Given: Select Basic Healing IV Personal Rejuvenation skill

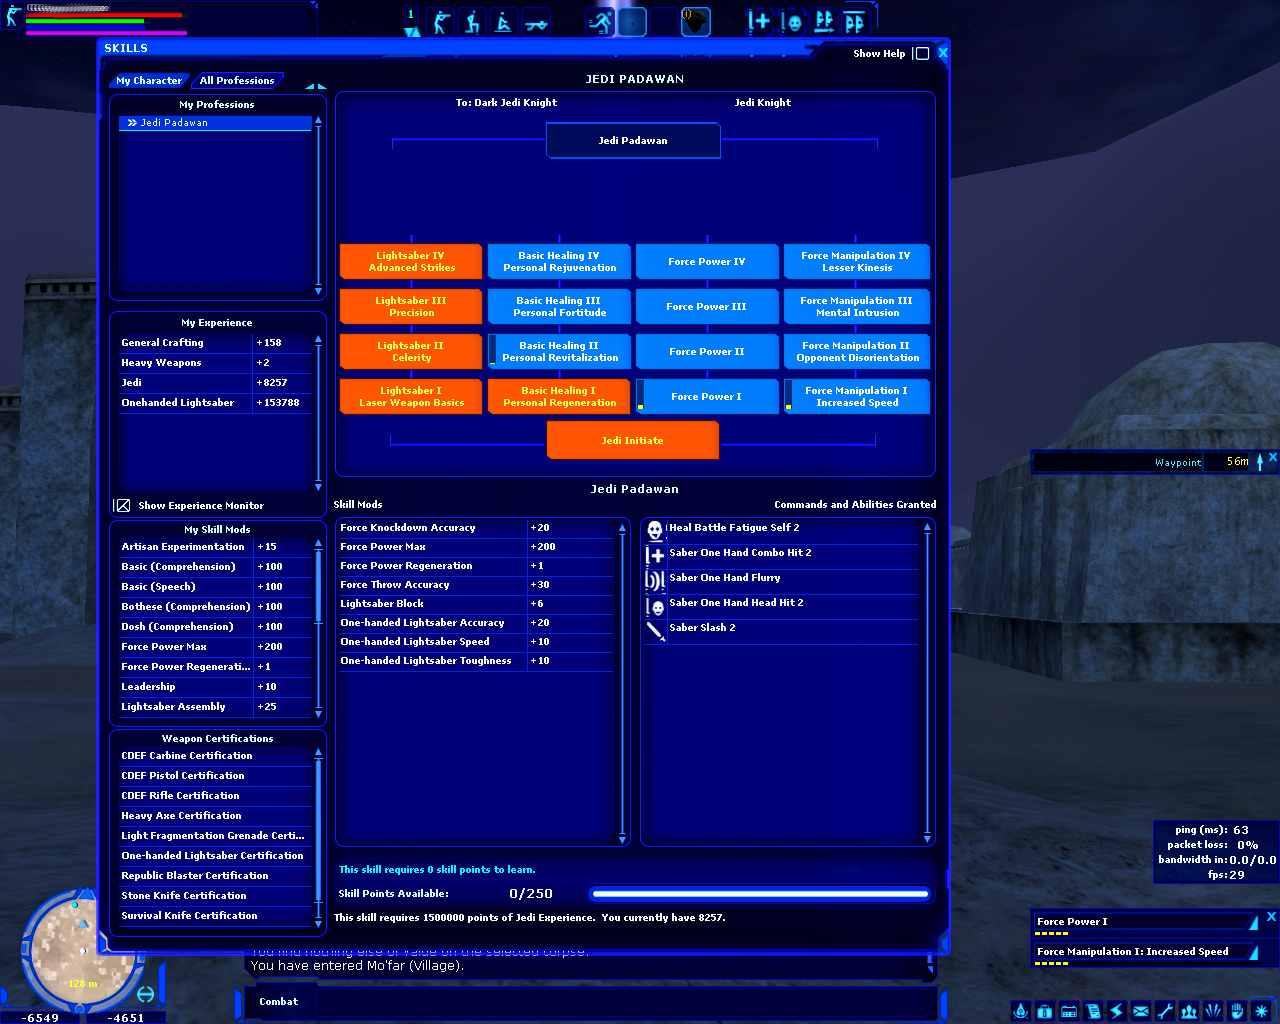Looking at the screenshot, I should click(559, 262).
